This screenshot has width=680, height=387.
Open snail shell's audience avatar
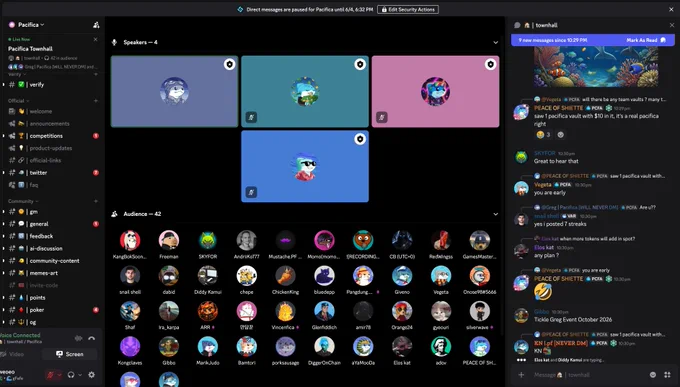[130, 276]
